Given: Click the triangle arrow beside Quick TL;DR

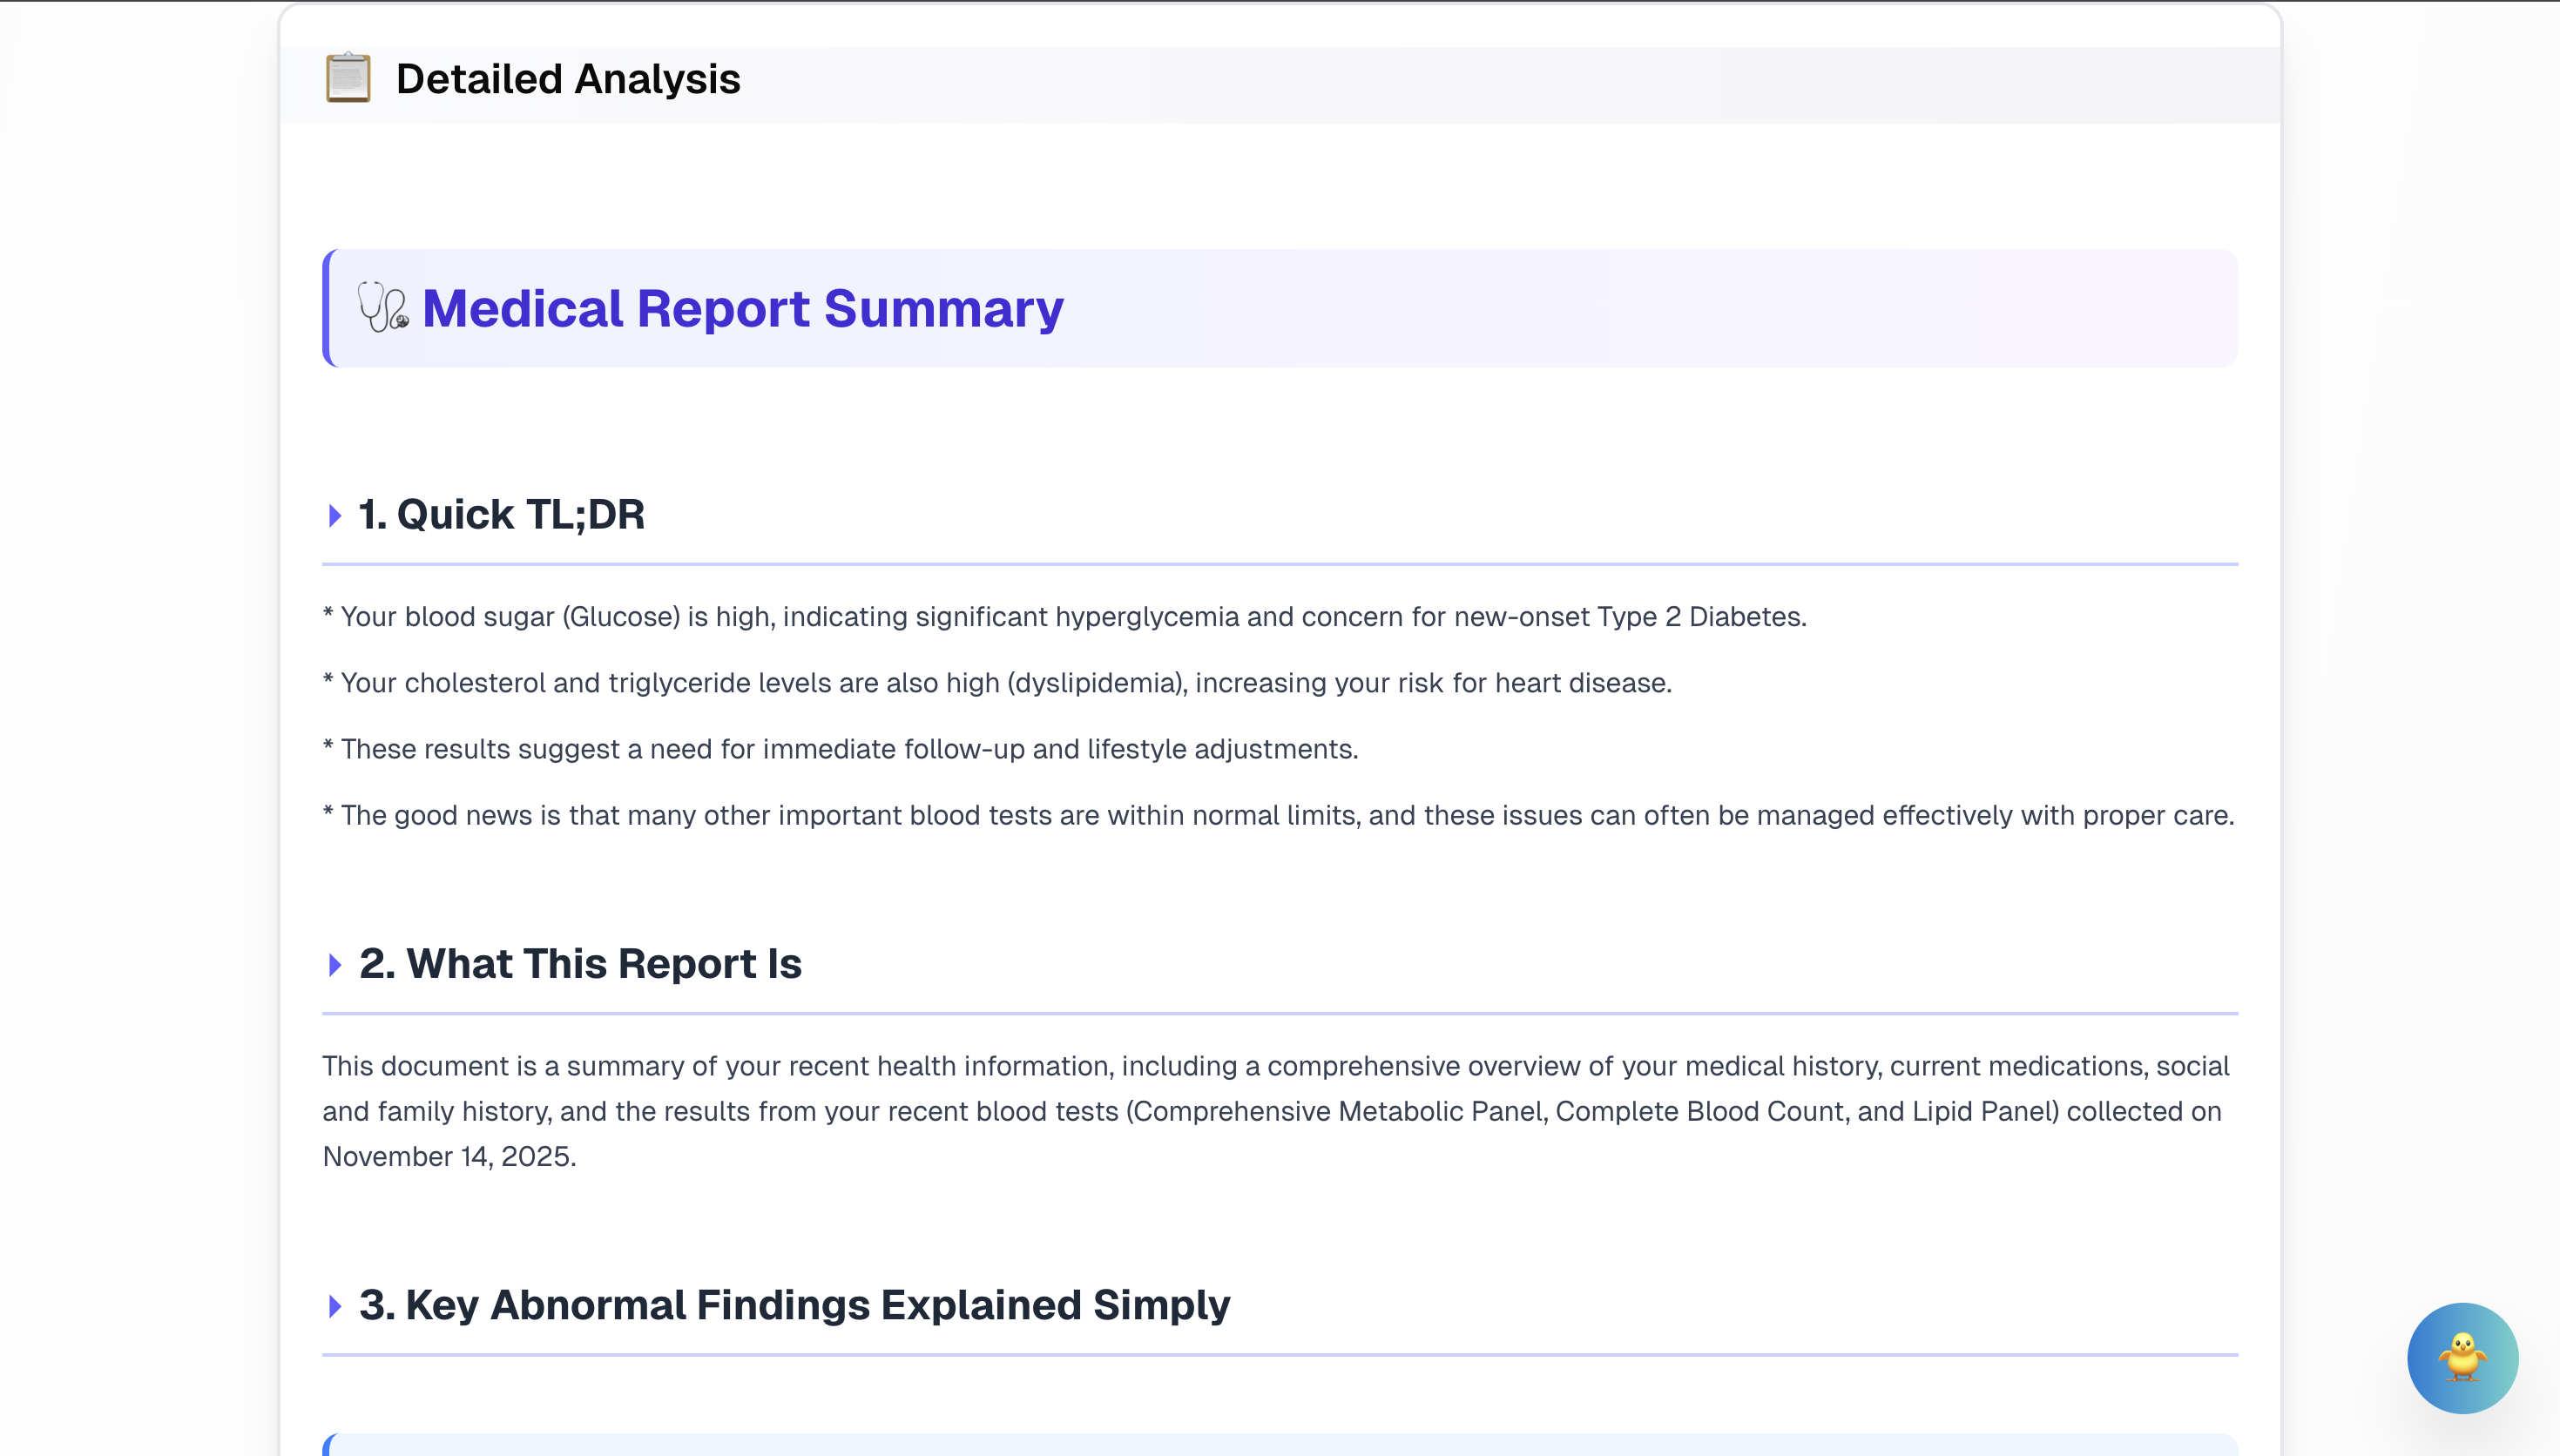Looking at the screenshot, I should click(x=335, y=516).
